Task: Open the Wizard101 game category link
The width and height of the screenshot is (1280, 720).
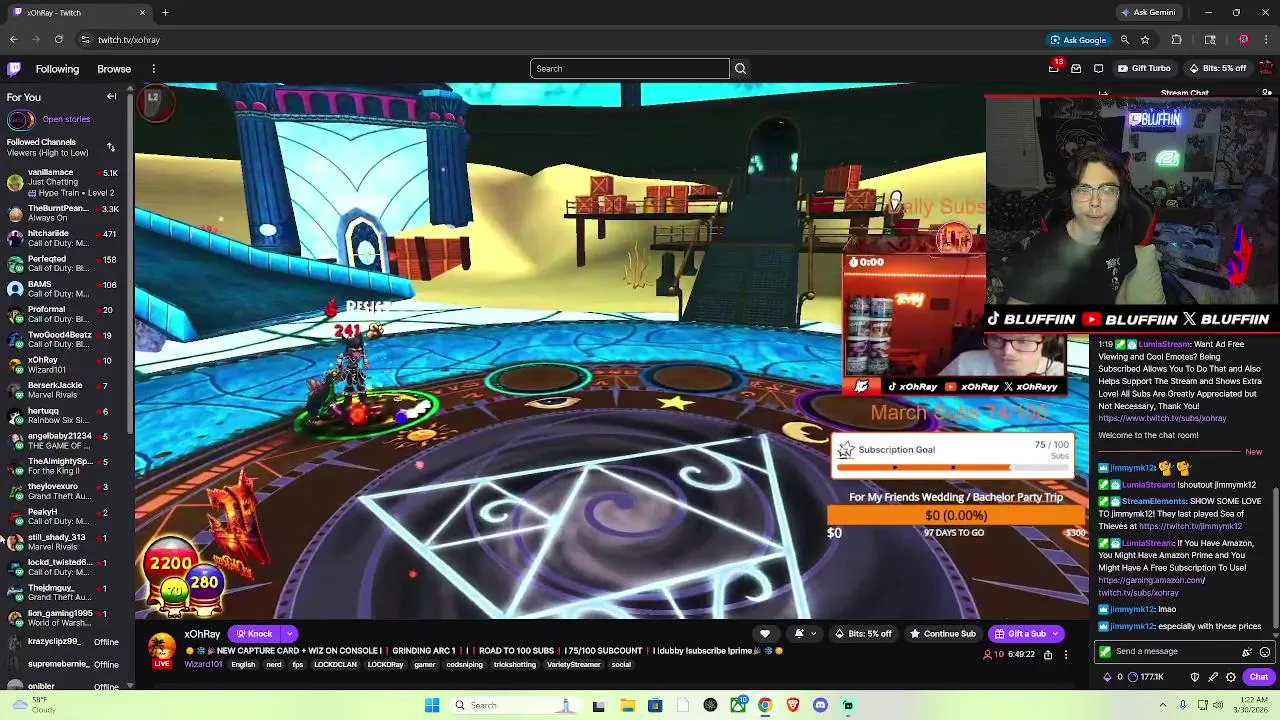Action: (x=203, y=665)
